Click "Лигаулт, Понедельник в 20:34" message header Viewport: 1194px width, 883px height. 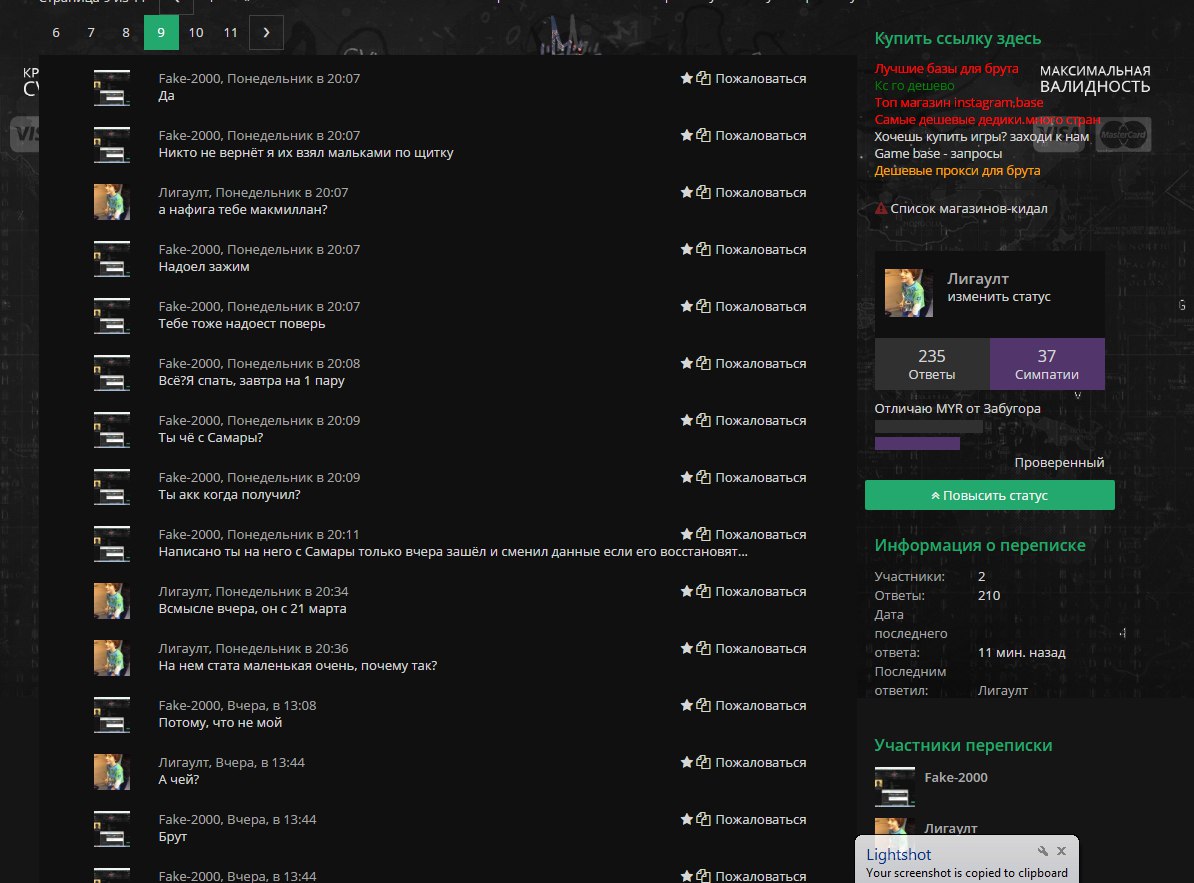tap(253, 591)
